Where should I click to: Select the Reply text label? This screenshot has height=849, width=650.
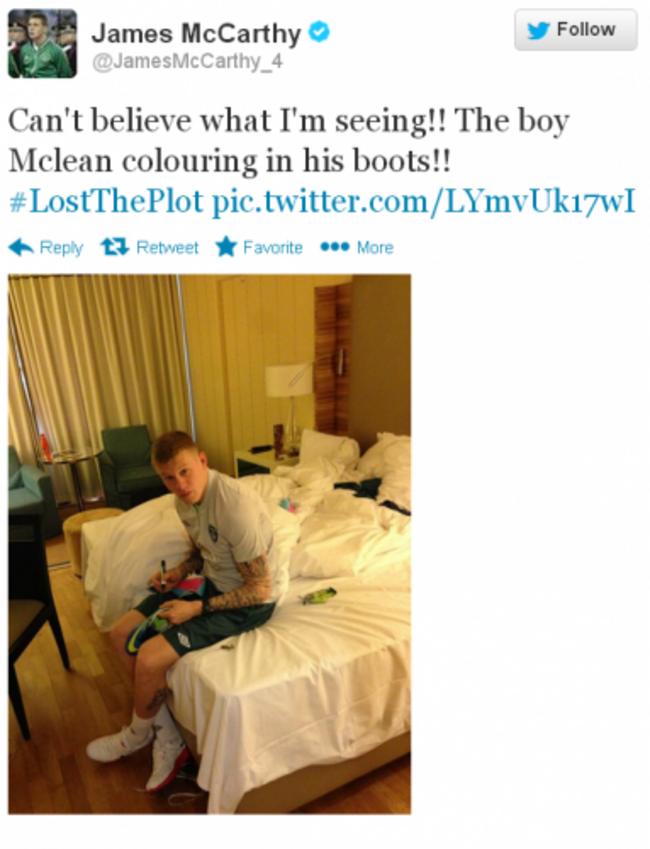(x=61, y=248)
